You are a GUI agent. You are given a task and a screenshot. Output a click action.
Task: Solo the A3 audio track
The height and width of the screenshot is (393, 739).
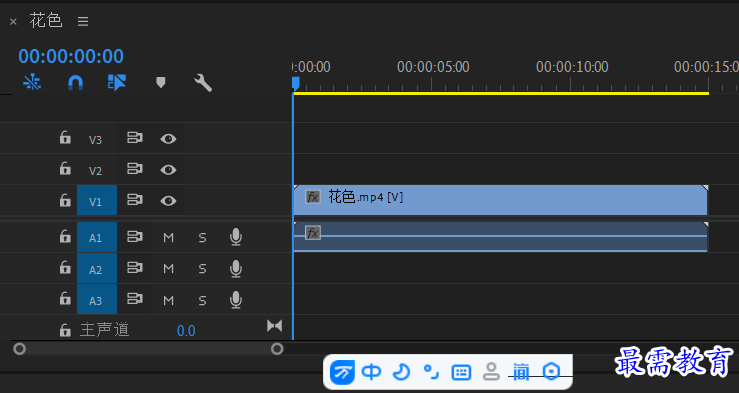(x=202, y=301)
